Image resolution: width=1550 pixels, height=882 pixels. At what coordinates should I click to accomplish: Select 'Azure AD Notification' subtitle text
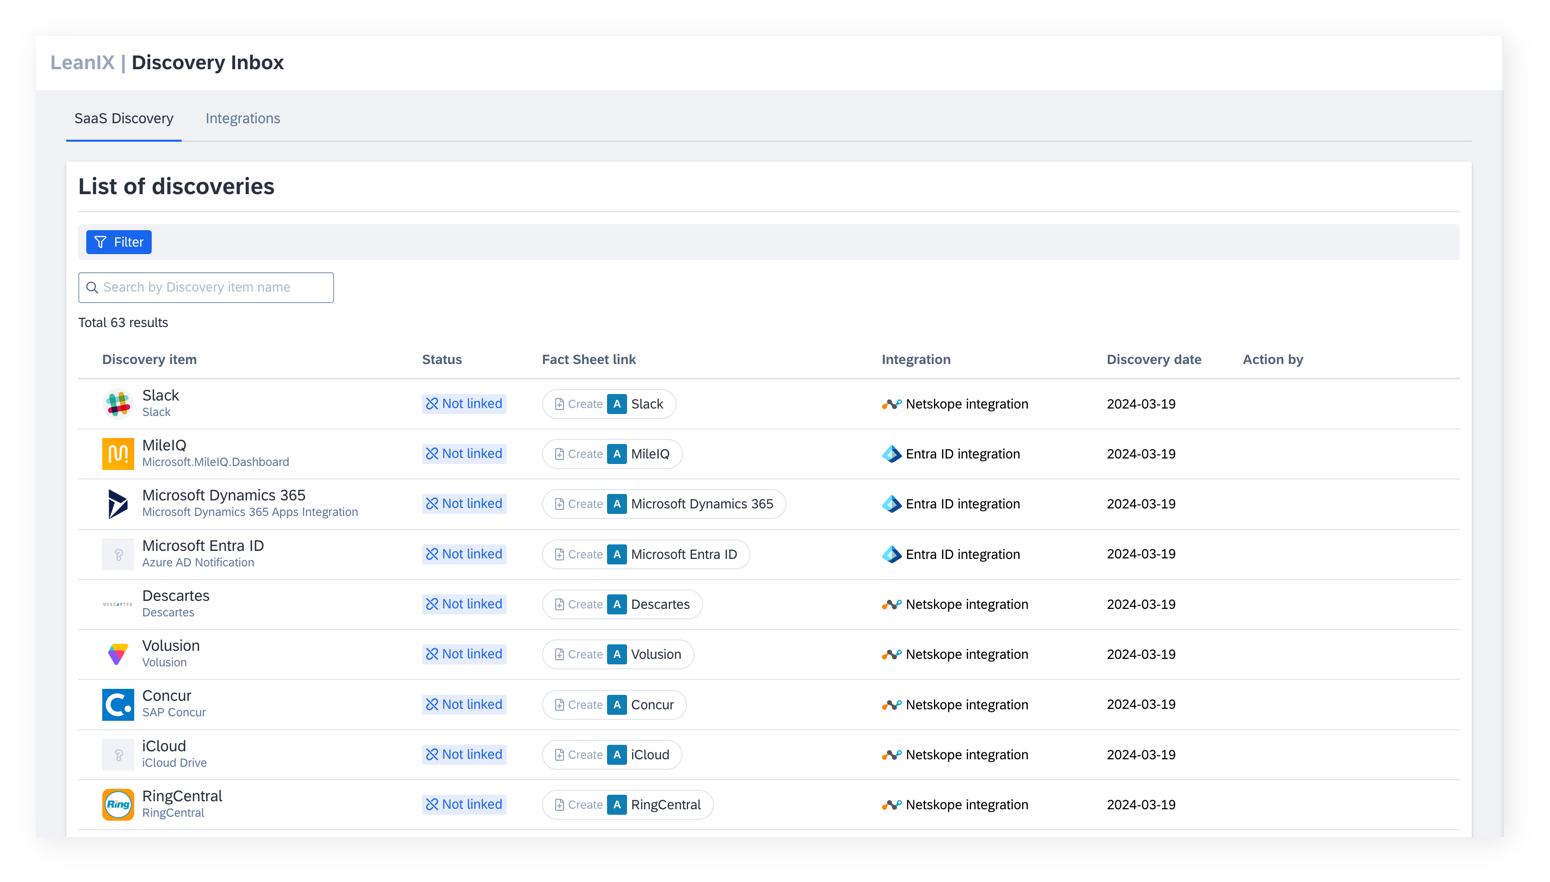[x=198, y=563]
